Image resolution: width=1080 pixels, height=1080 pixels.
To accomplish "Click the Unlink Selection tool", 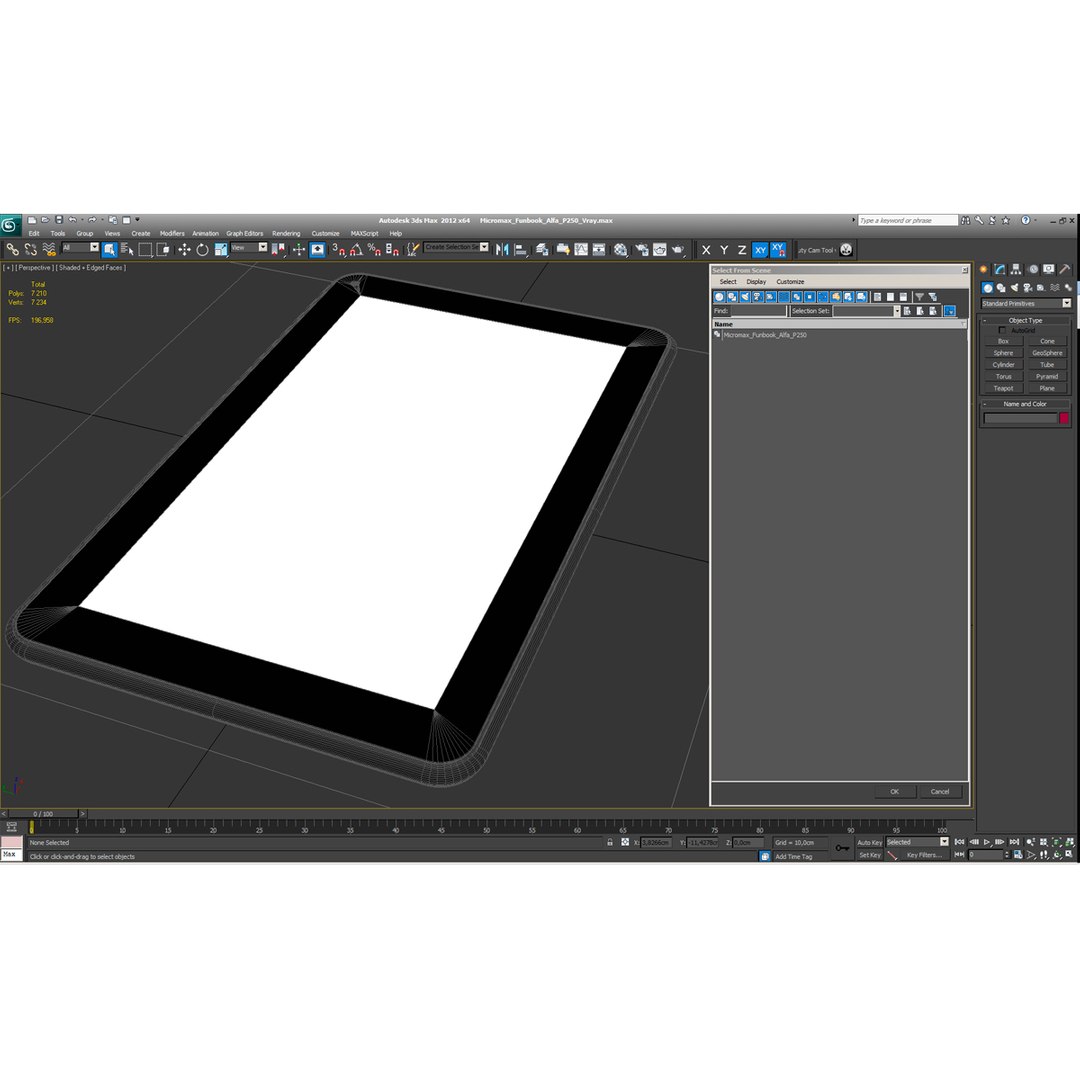I will (30, 249).
